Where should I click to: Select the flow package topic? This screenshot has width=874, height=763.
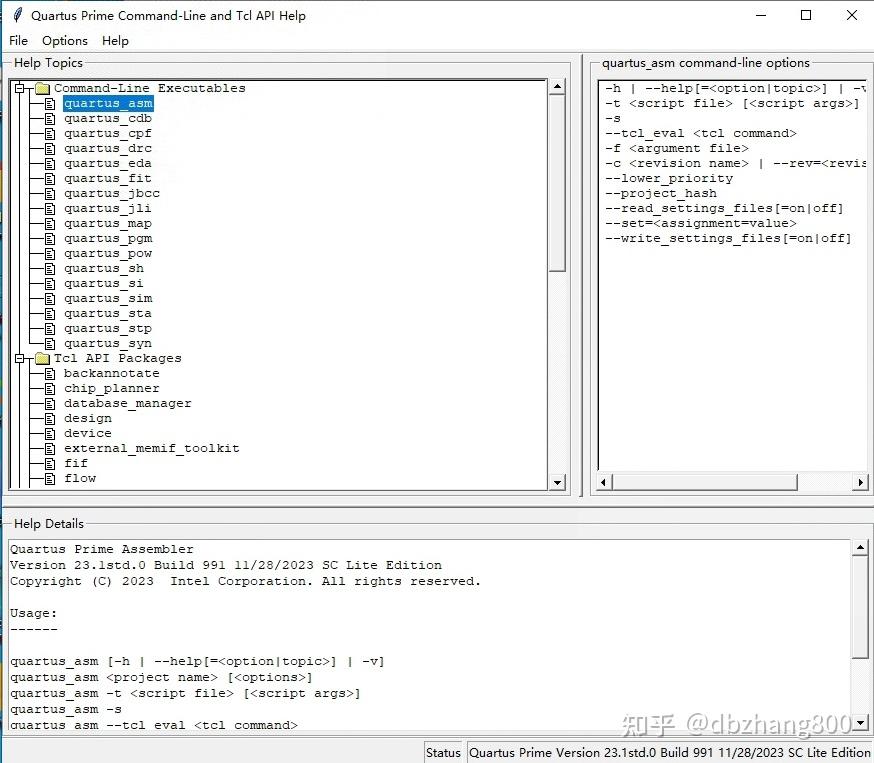pos(80,478)
